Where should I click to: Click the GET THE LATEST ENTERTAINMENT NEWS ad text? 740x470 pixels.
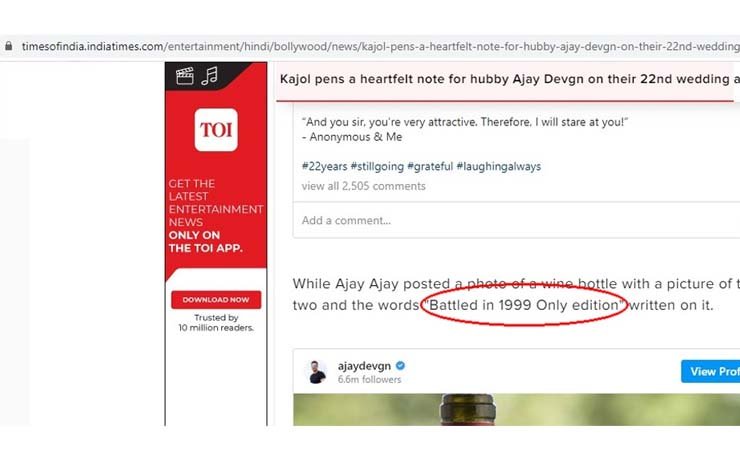click(x=216, y=203)
